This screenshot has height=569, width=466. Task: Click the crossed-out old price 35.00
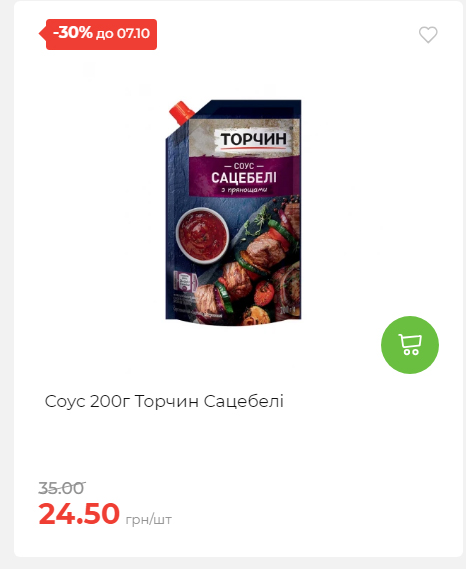[x=62, y=488]
